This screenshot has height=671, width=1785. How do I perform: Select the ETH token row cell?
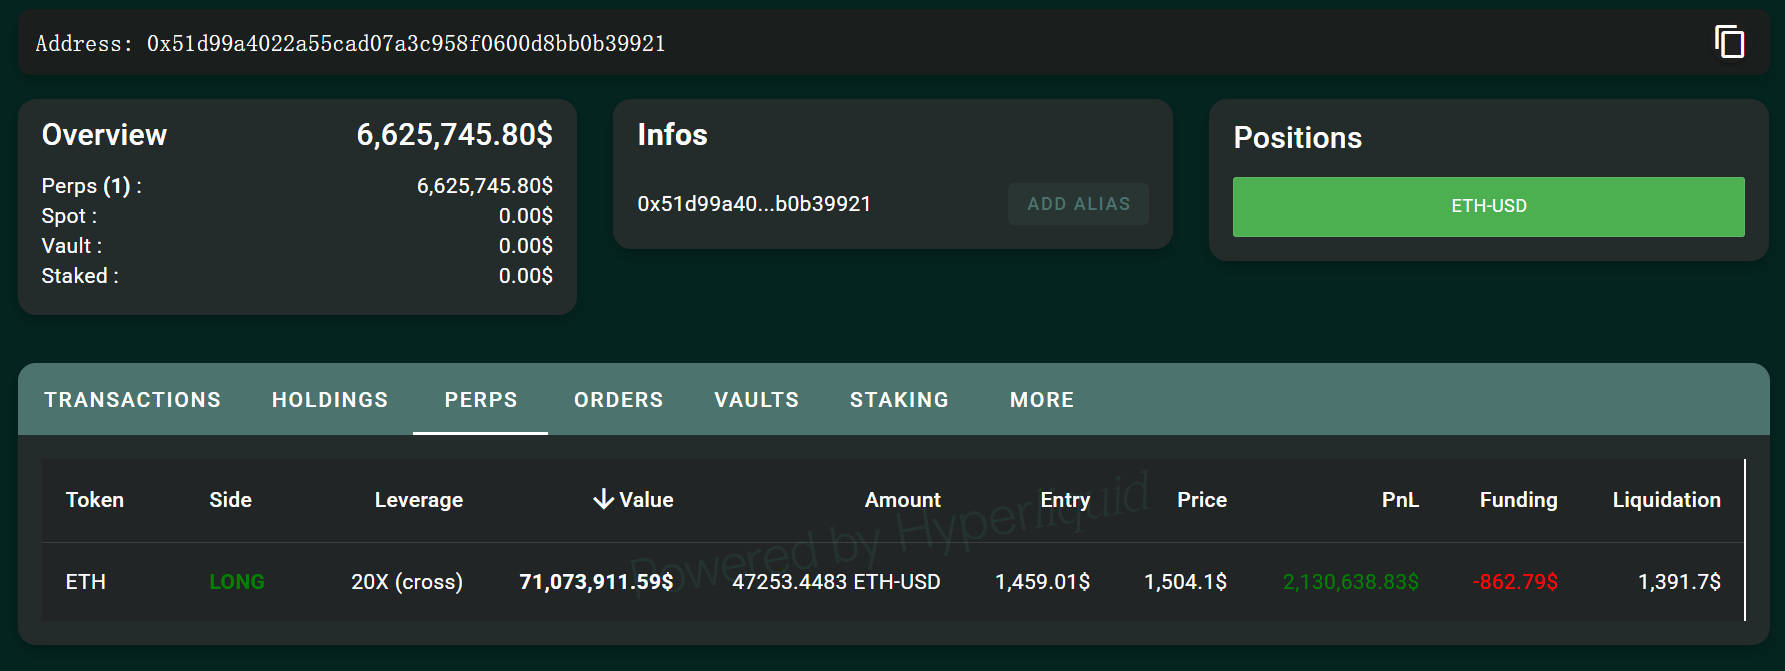pos(86,582)
